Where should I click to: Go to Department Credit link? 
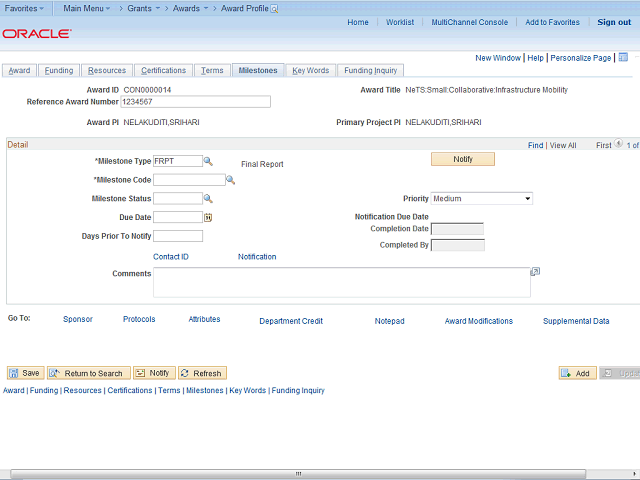[x=291, y=321]
